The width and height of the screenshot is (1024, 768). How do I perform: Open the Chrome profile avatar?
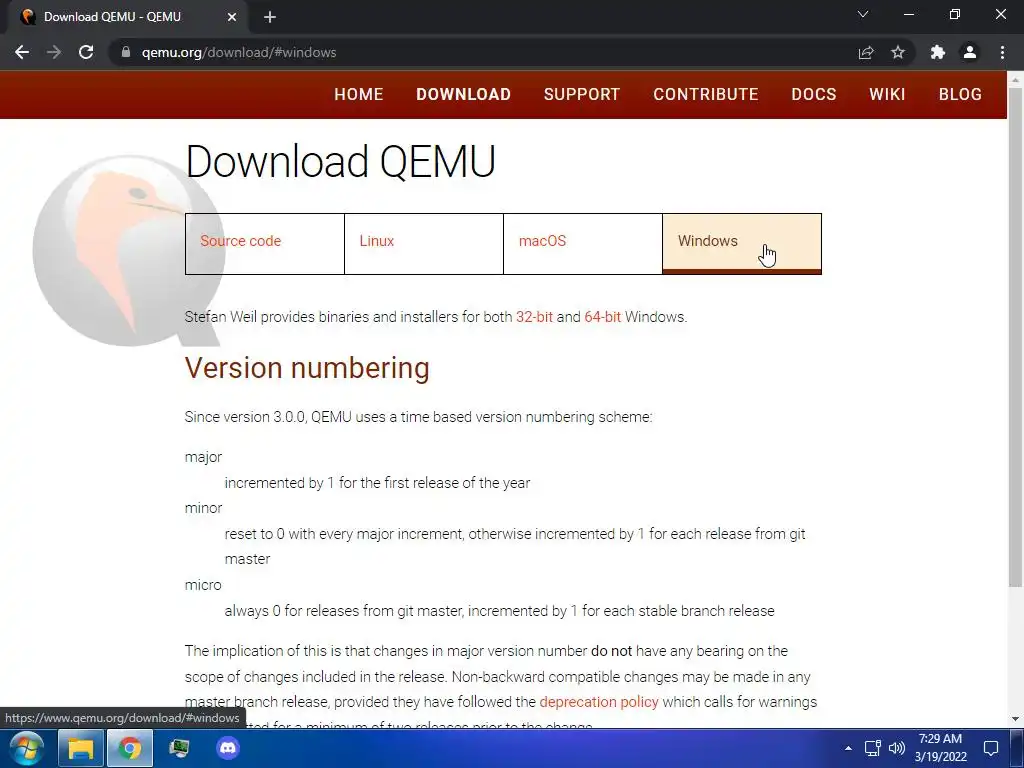[x=970, y=52]
